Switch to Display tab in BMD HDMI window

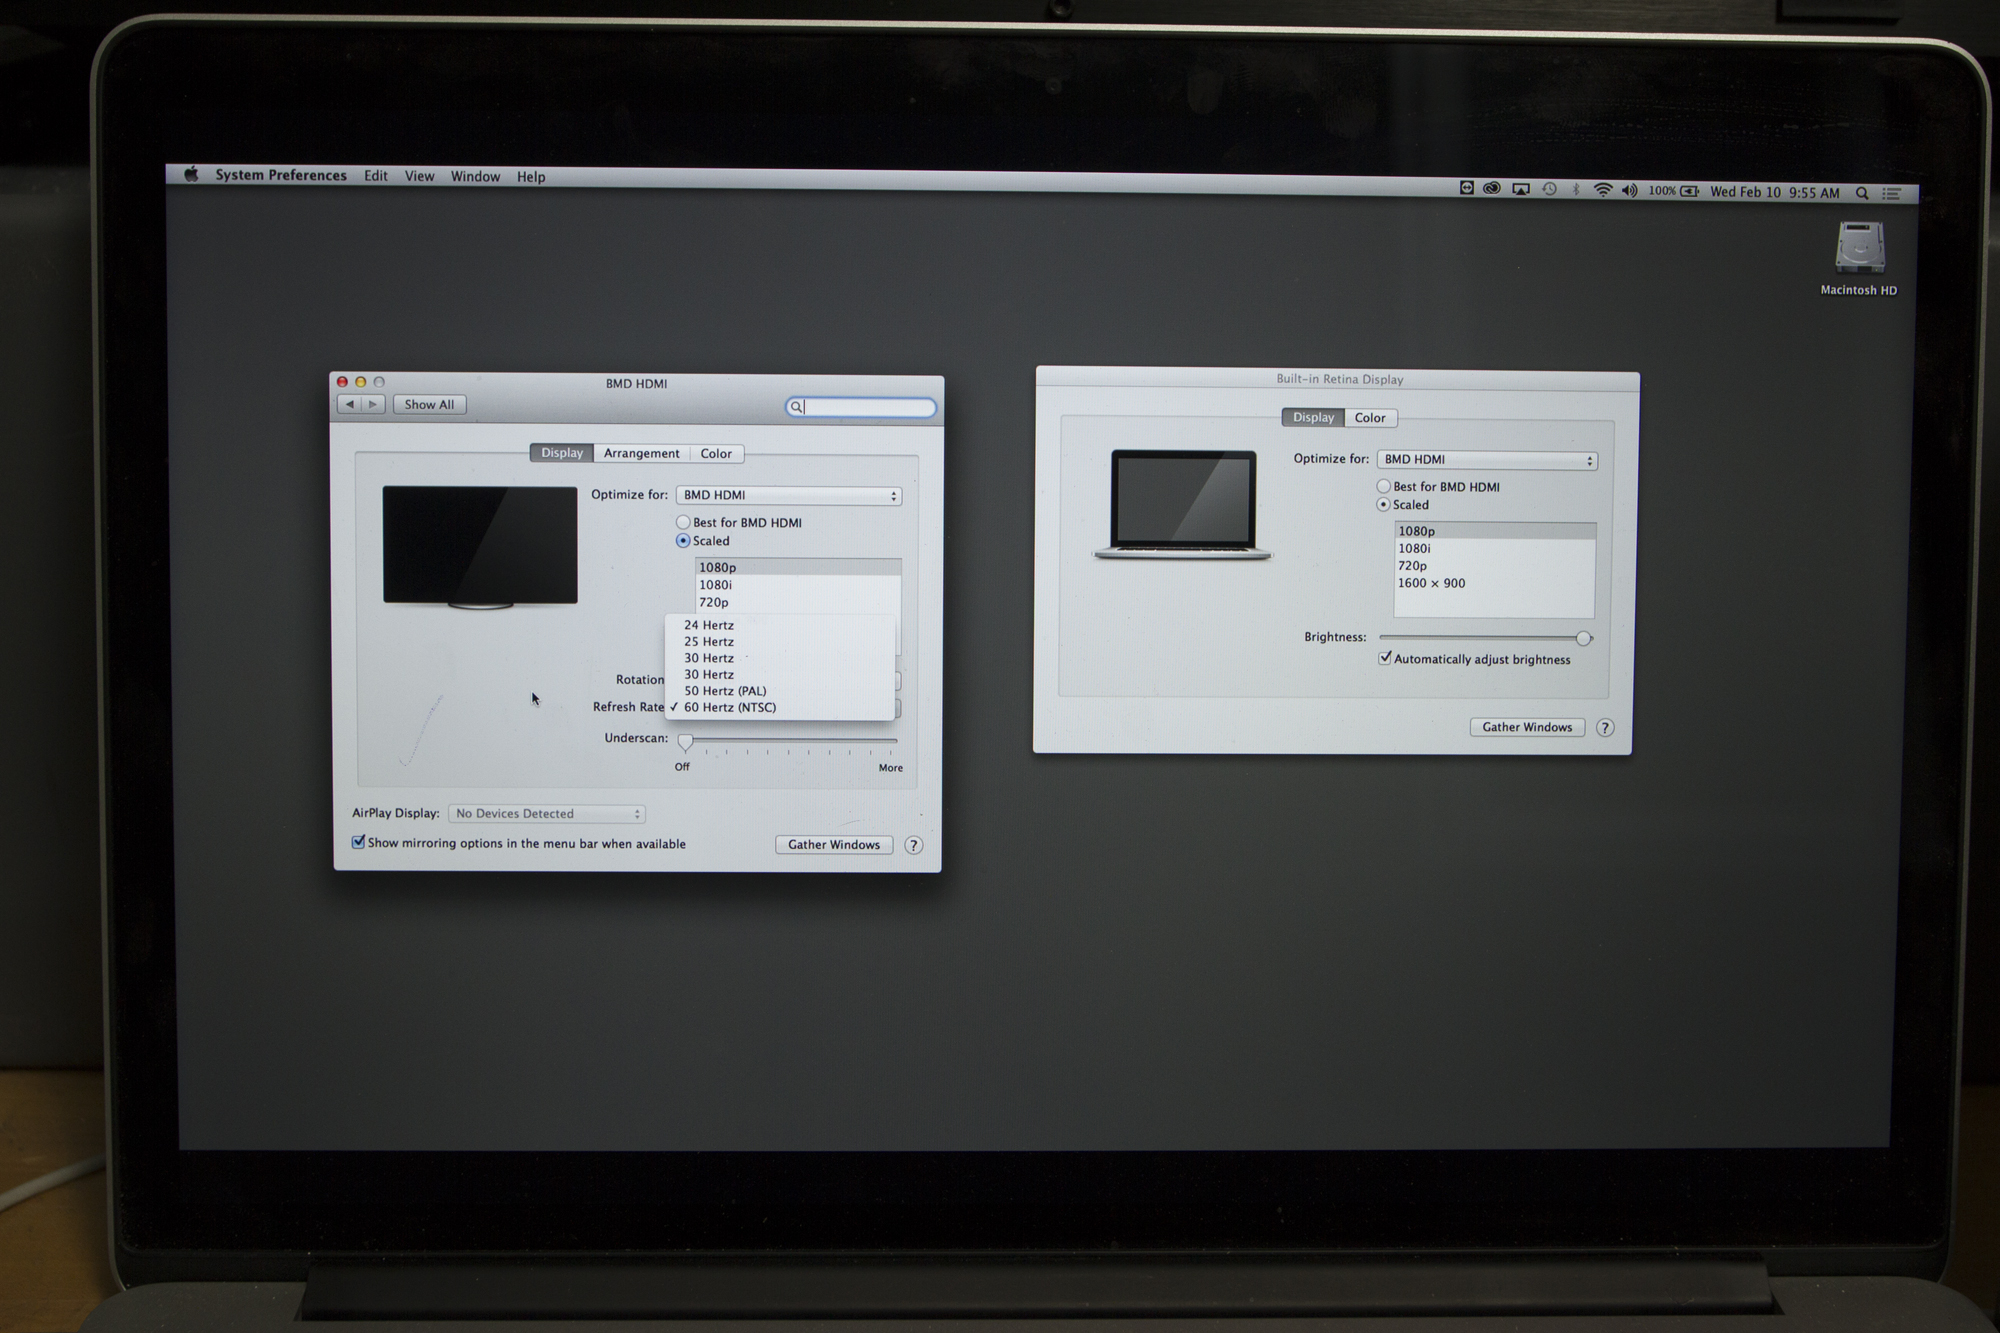tap(562, 453)
